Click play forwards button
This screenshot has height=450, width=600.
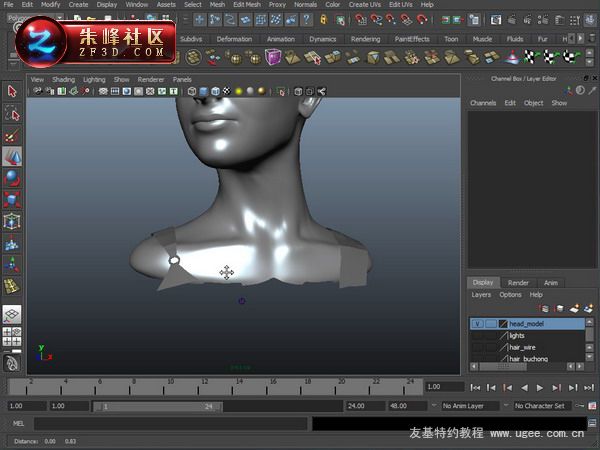[540, 388]
